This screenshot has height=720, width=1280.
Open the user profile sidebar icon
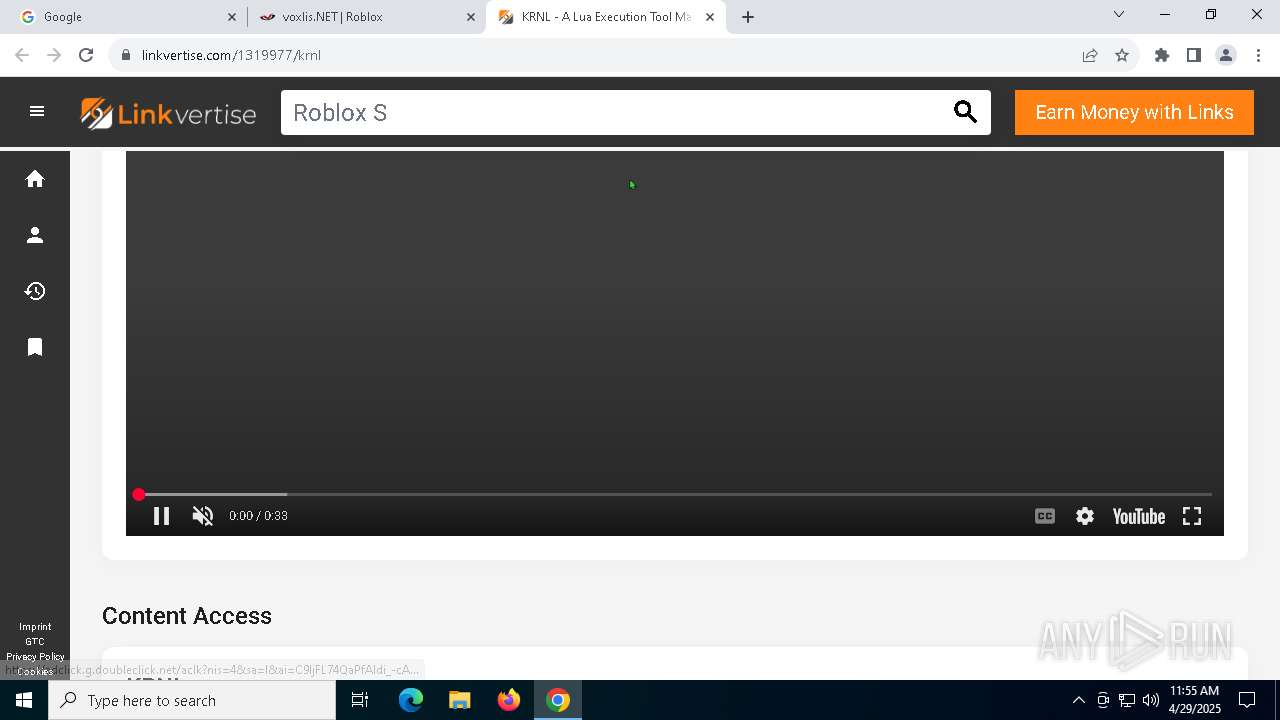pyautogui.click(x=35, y=235)
